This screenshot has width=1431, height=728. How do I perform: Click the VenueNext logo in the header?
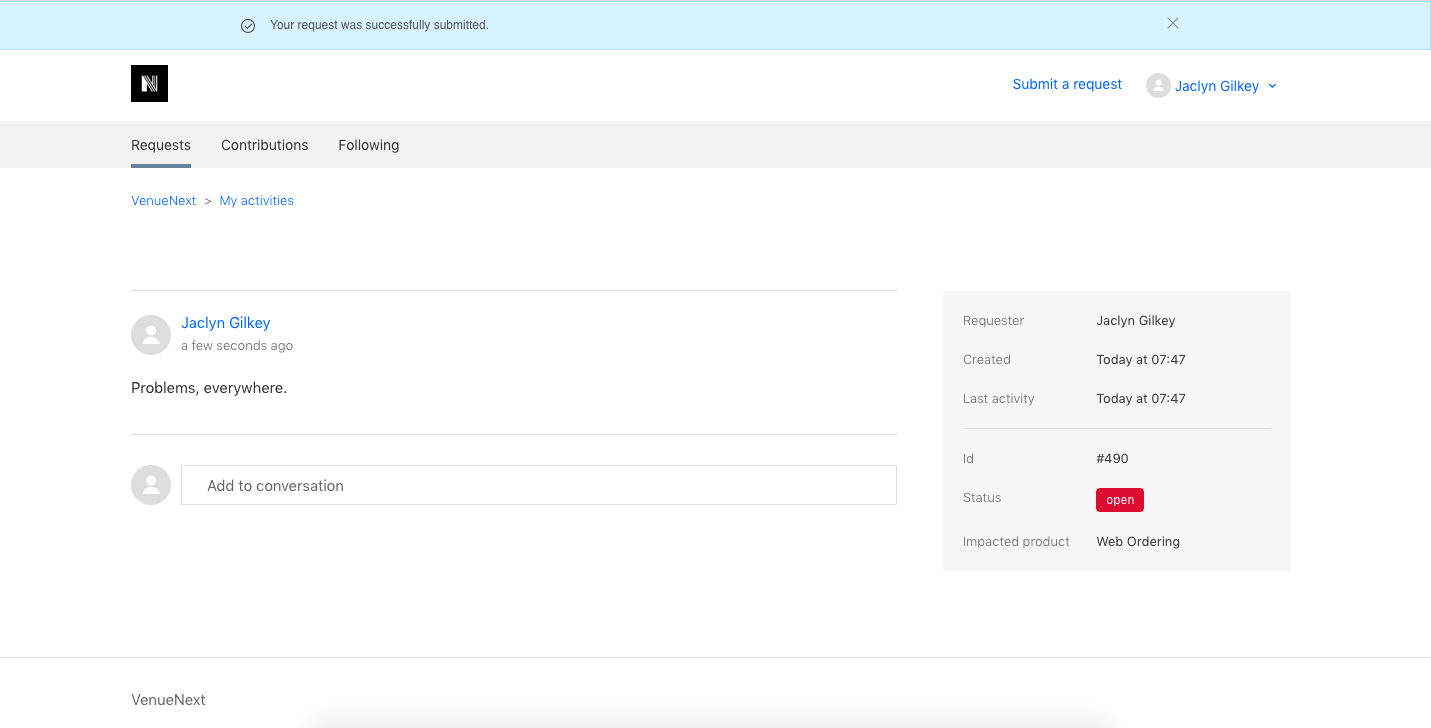point(149,84)
